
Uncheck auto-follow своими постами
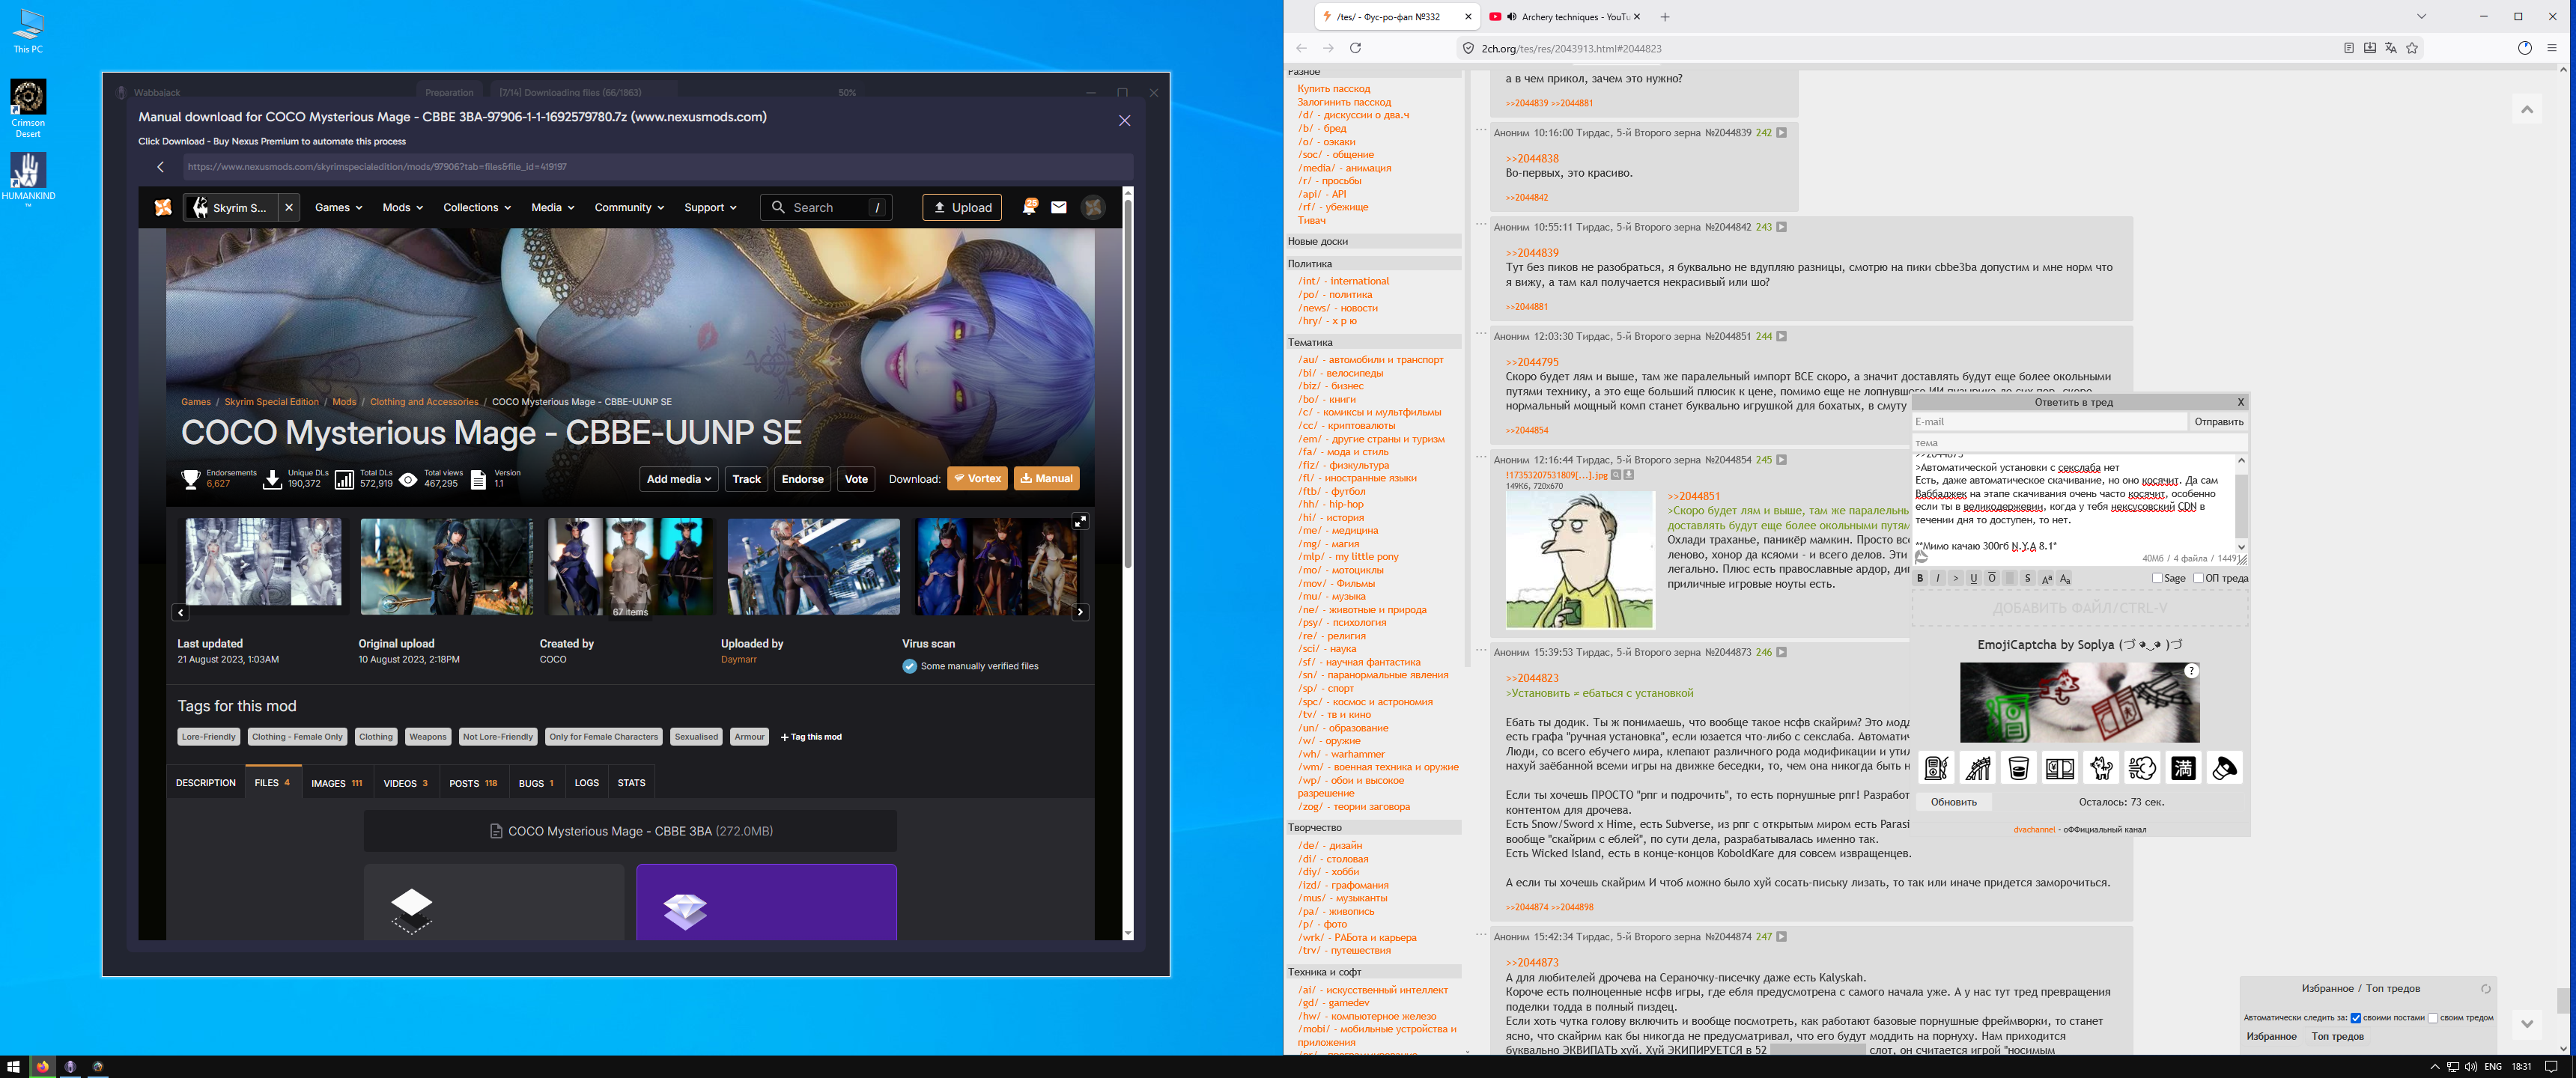[x=2355, y=1018]
